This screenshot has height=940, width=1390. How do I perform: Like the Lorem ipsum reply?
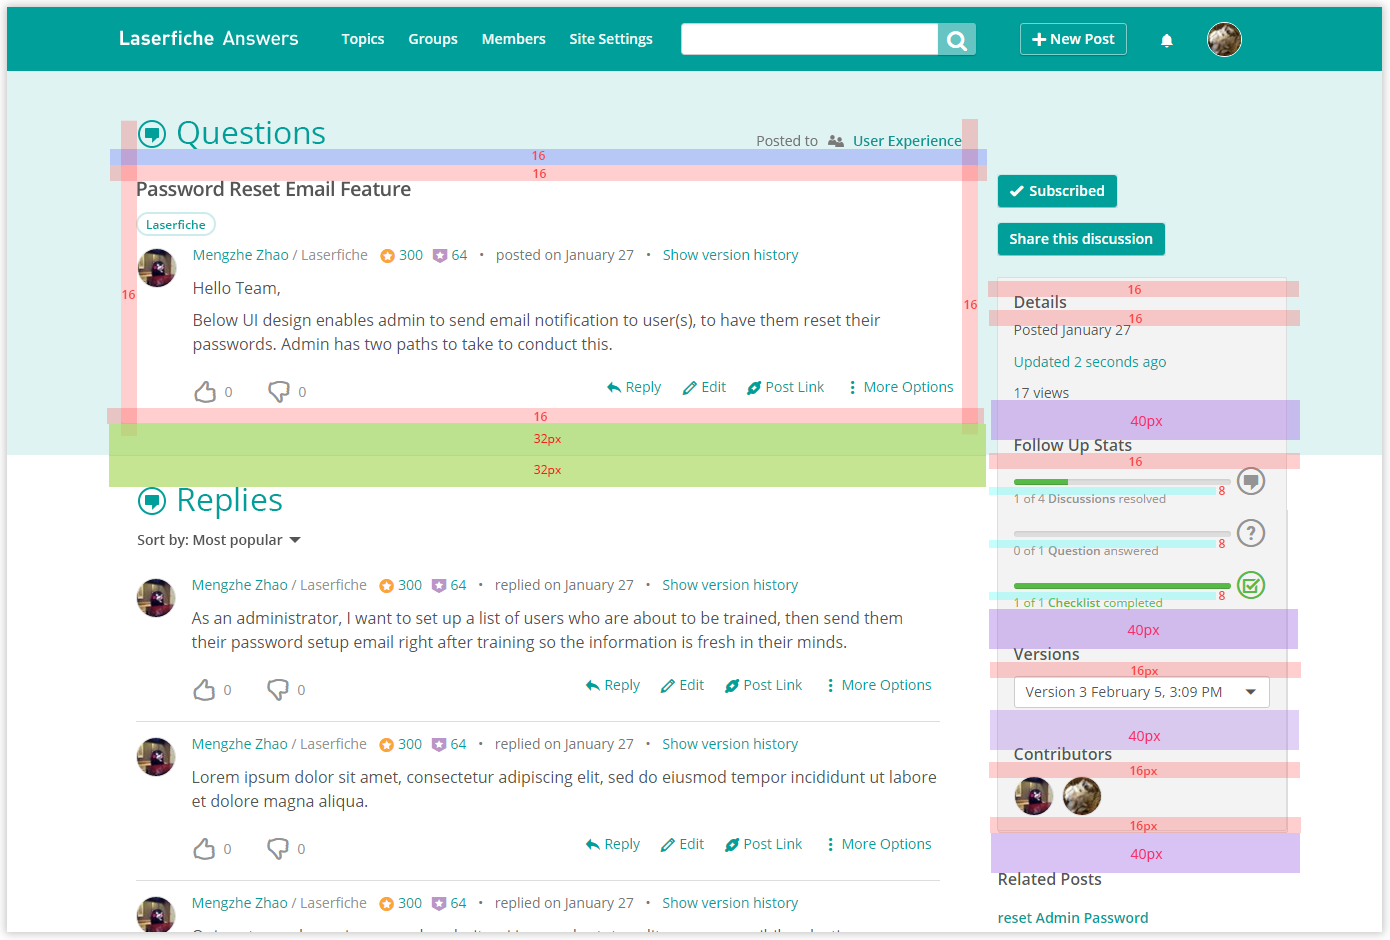click(204, 849)
